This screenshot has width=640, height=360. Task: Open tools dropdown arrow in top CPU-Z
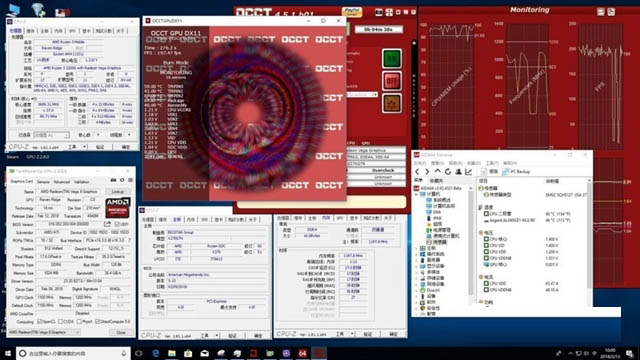84,147
